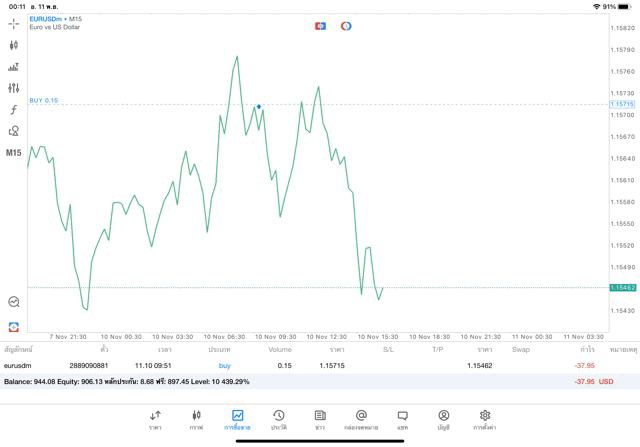Sort positions by Volume column header
Screen dimensions: 640x447
tap(280, 350)
